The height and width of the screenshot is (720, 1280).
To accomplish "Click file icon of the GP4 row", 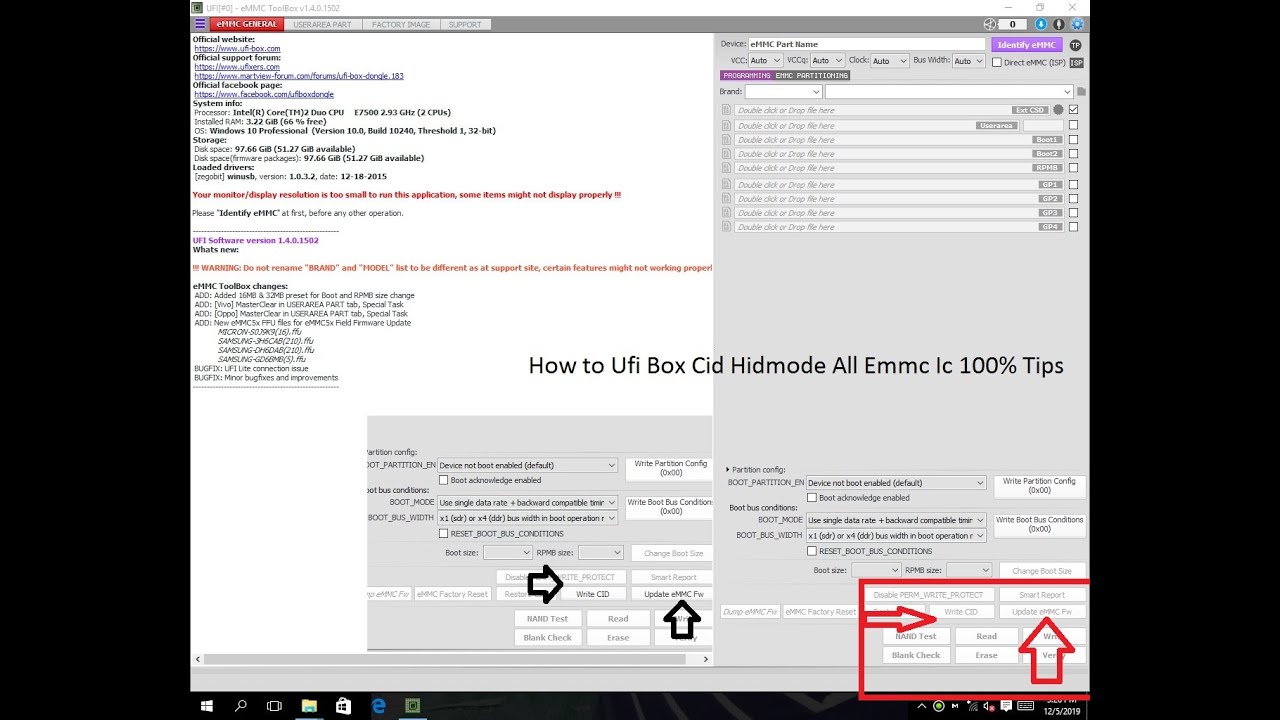I will coord(726,227).
